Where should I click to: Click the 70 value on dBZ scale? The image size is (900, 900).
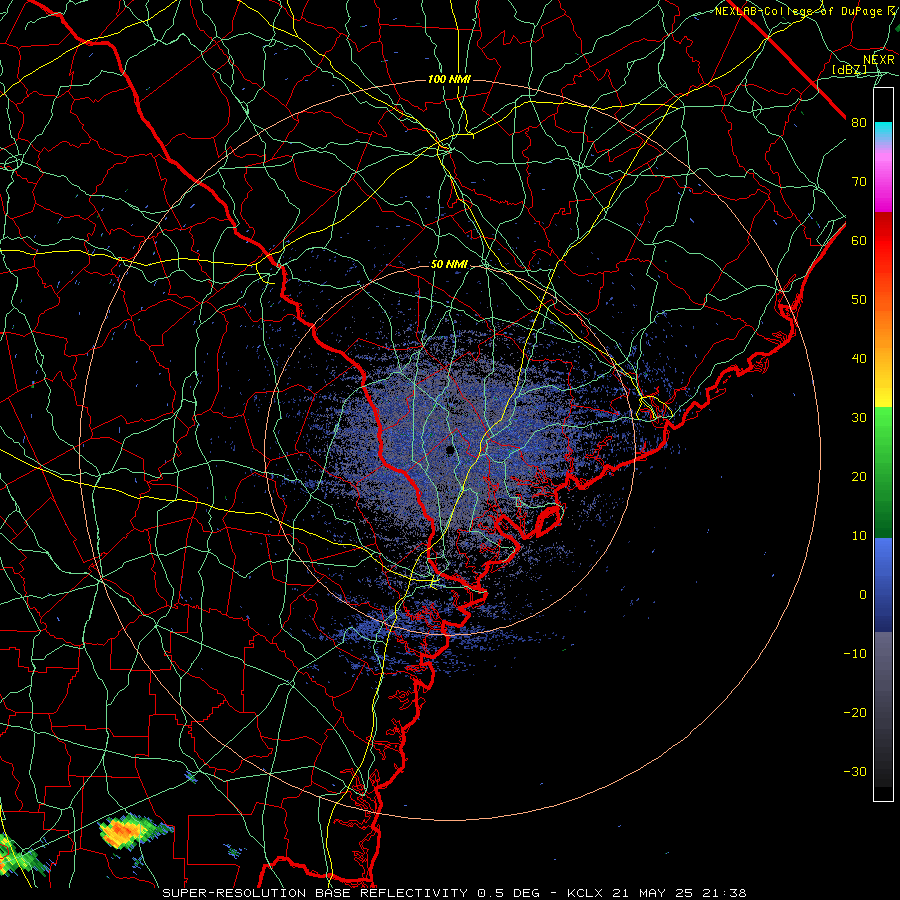pos(859,182)
